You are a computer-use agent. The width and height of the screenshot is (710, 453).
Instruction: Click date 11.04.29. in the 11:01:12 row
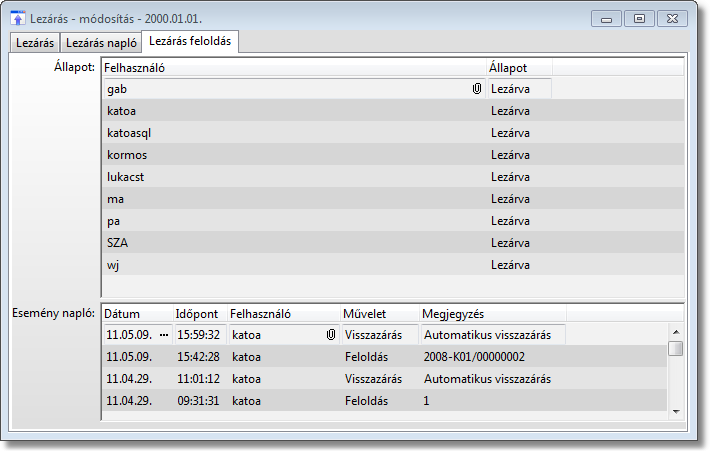[x=129, y=379]
